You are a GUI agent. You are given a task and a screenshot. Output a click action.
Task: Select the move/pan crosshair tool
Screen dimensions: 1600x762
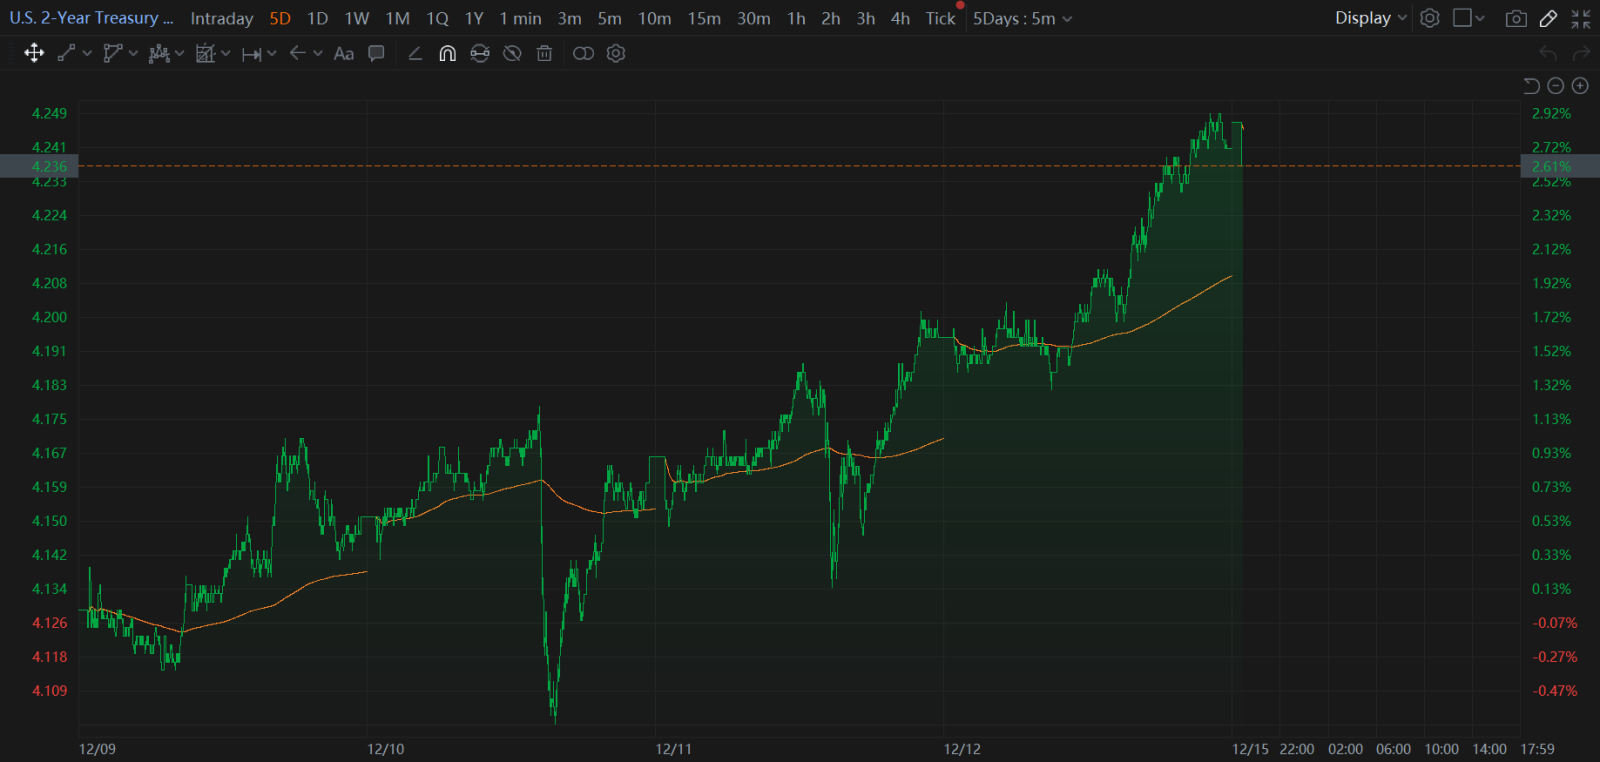(x=34, y=53)
